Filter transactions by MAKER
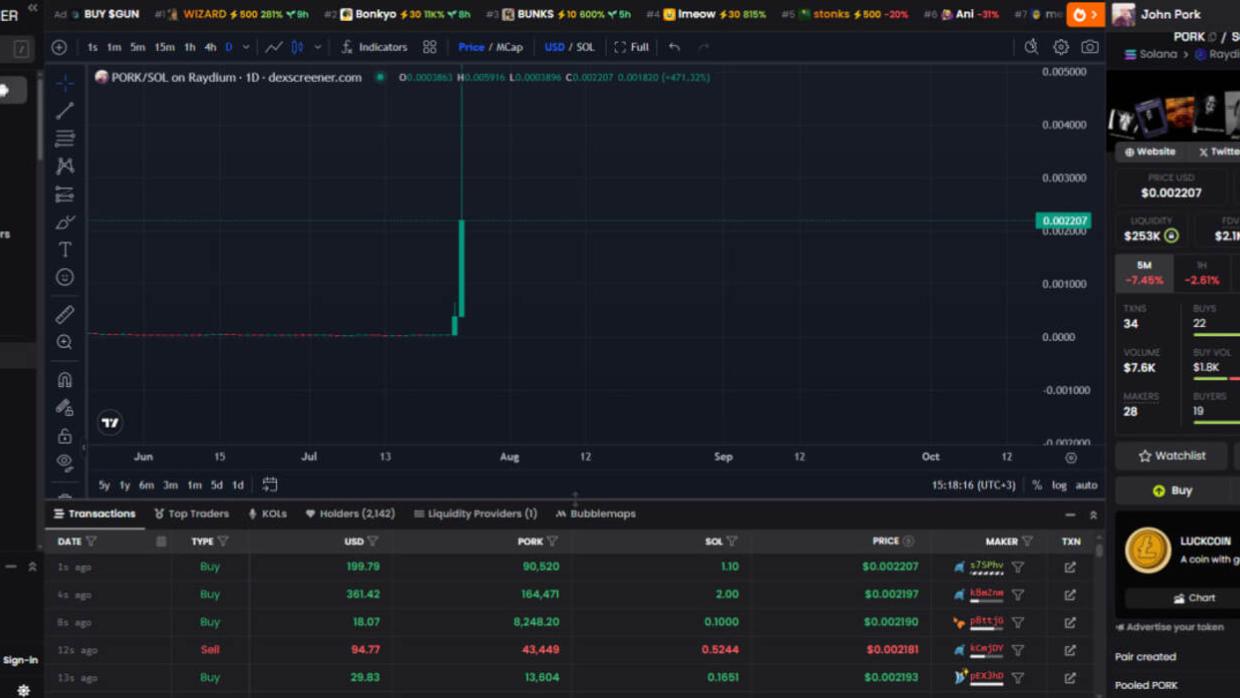The width and height of the screenshot is (1240, 698). tap(1027, 541)
